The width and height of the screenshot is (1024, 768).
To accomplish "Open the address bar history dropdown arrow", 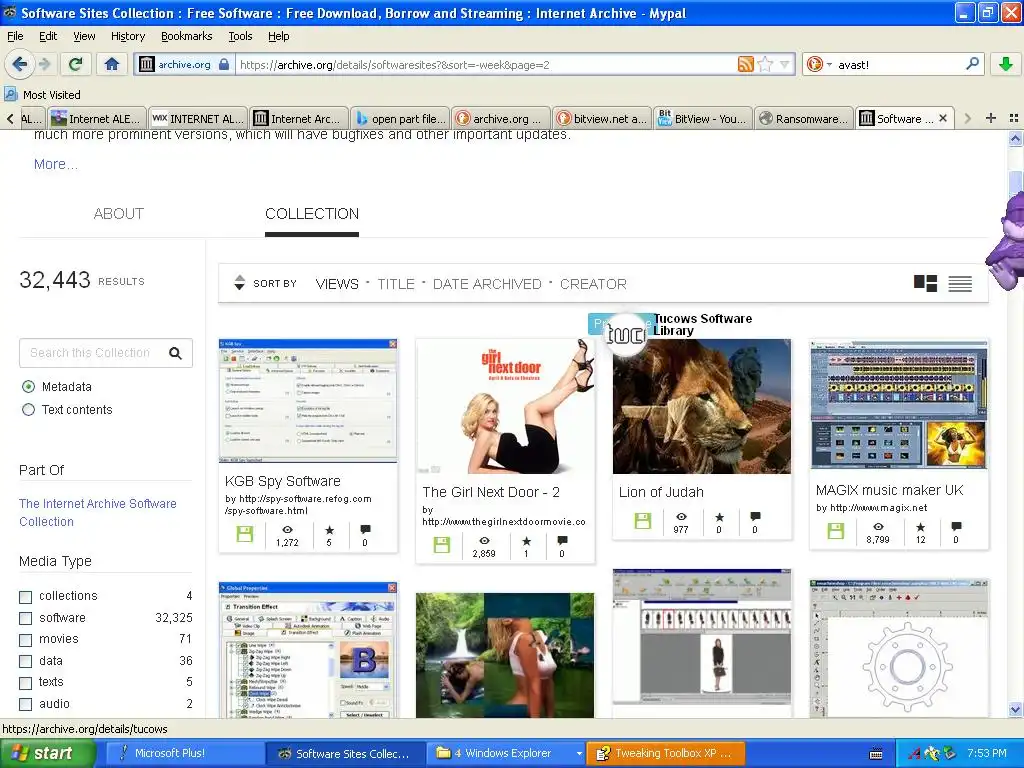I will pos(785,64).
